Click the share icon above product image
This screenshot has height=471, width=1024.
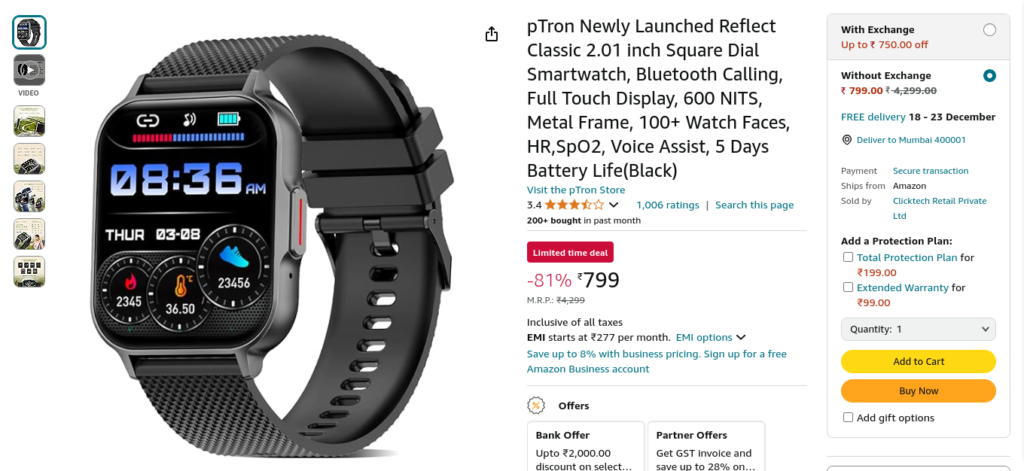click(x=492, y=34)
